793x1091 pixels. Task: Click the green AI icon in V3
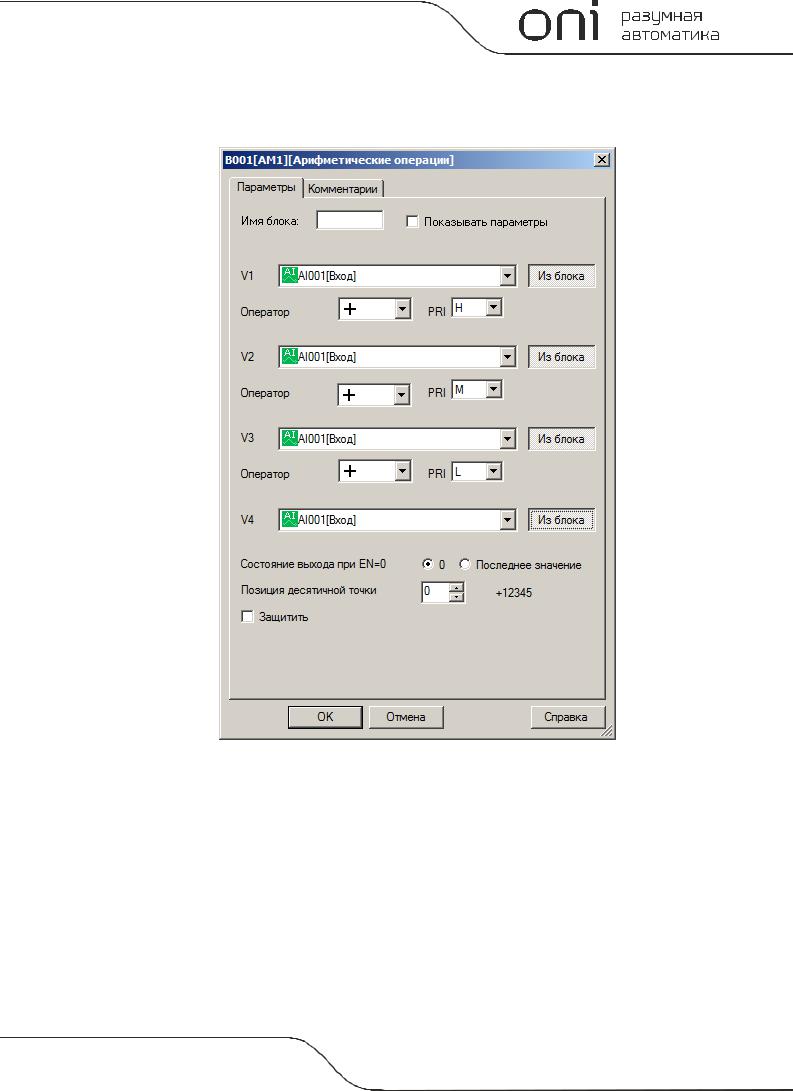coord(290,438)
